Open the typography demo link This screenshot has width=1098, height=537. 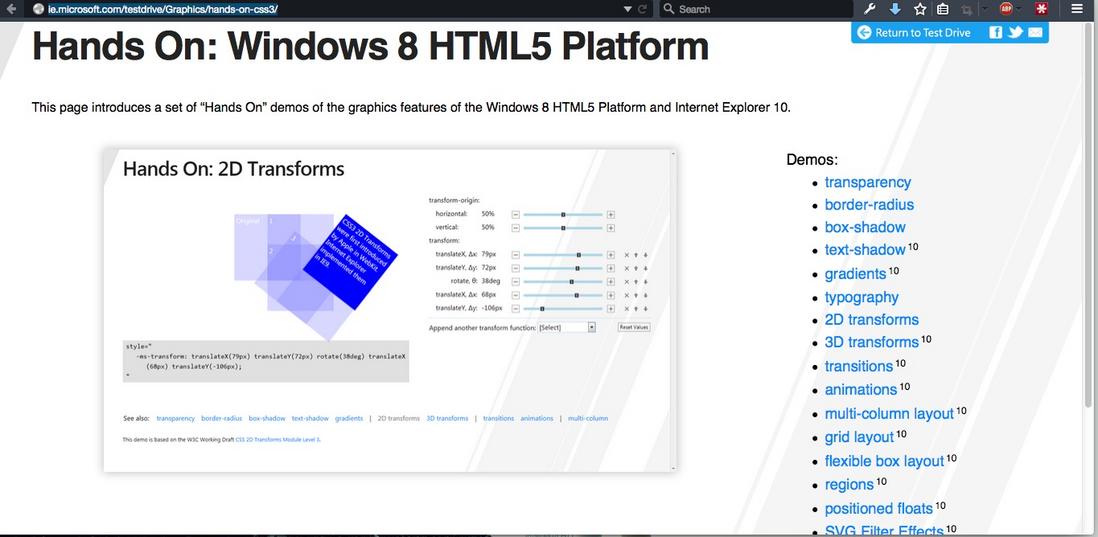point(861,297)
